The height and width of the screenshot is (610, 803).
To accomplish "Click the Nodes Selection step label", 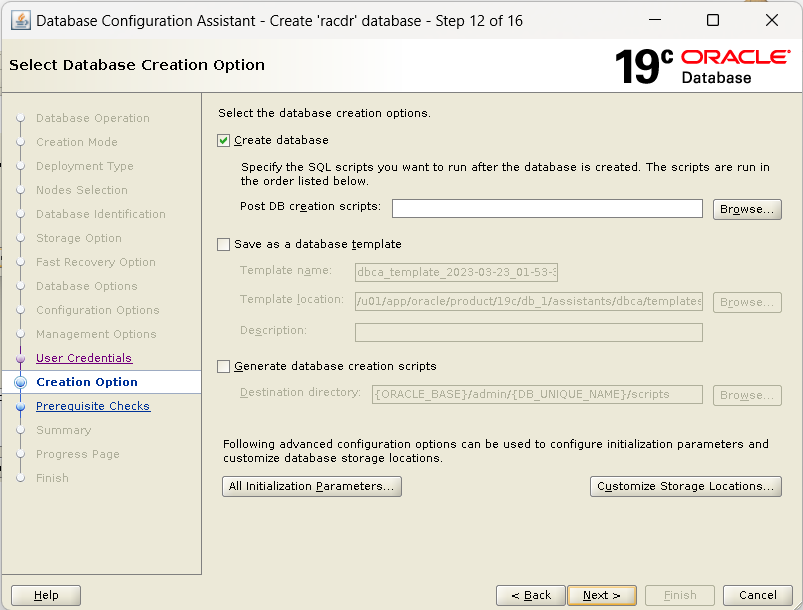I will click(x=82, y=190).
